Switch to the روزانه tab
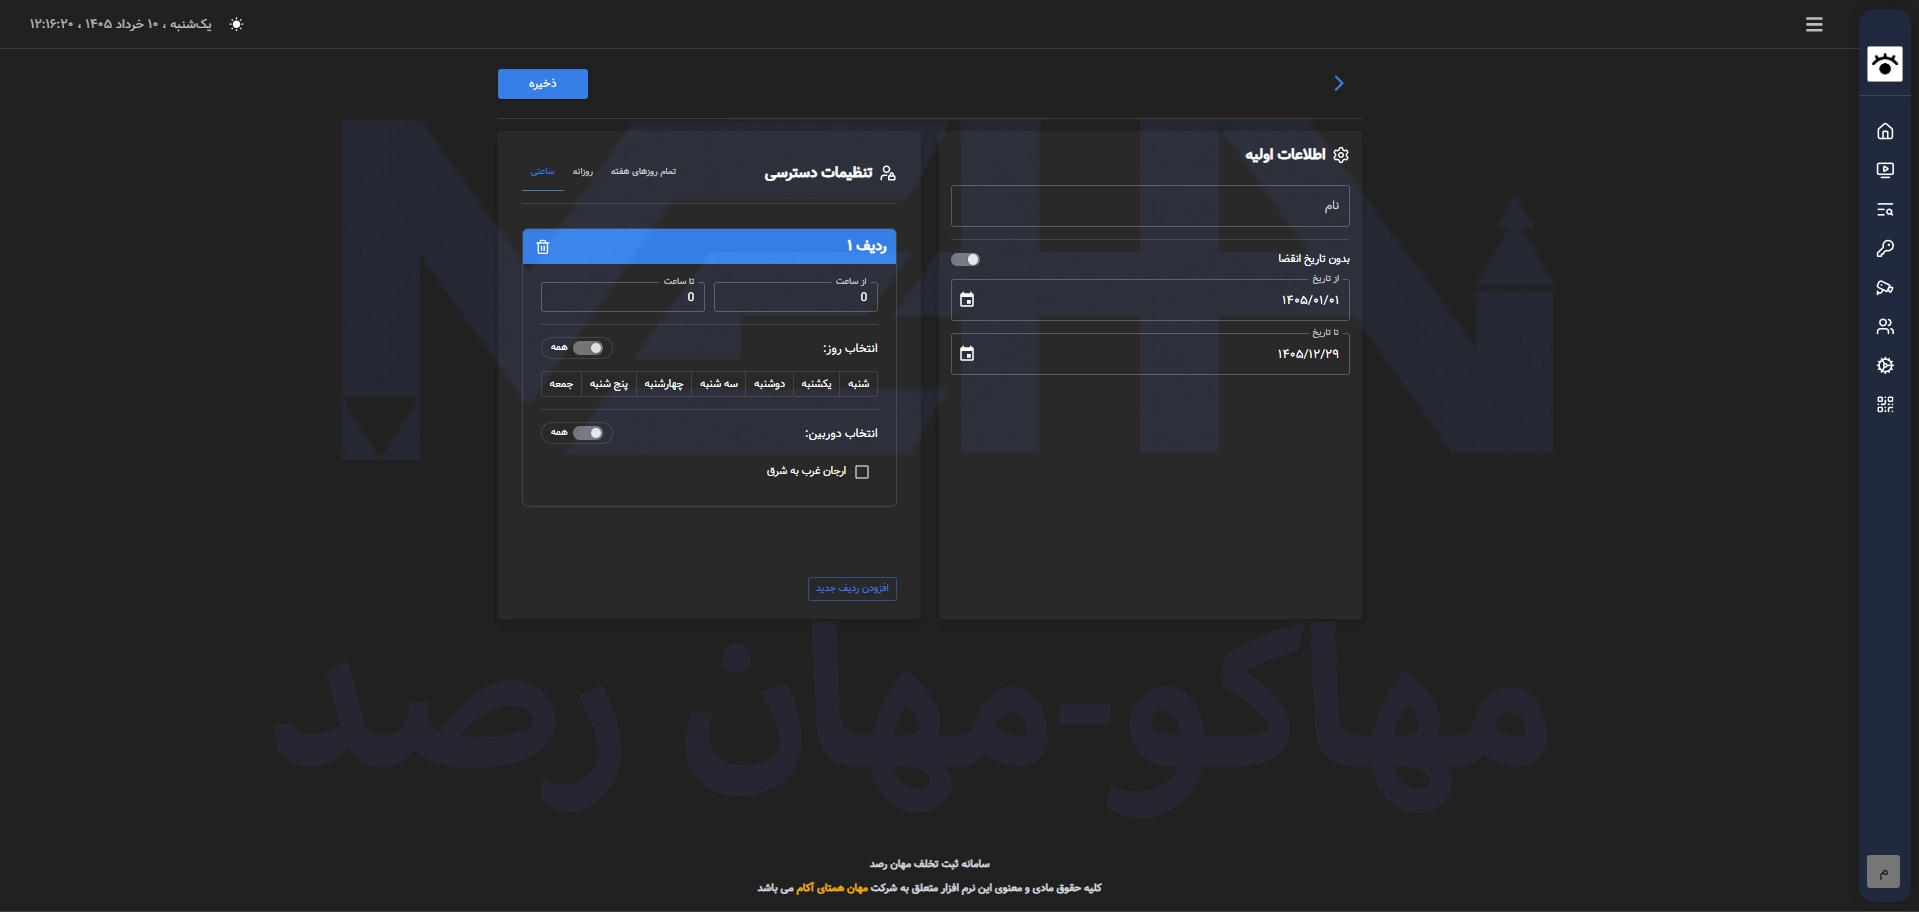The image size is (1919, 912). (583, 172)
